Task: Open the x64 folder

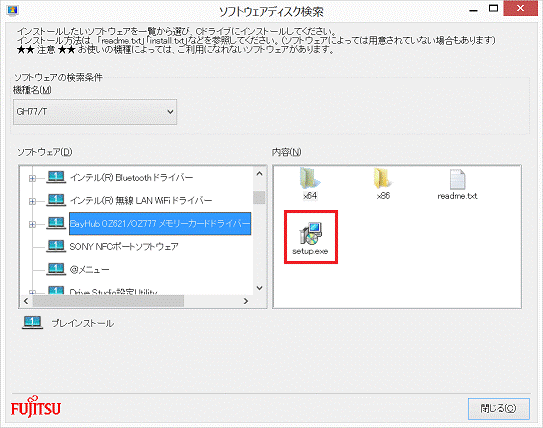Action: coord(310,184)
